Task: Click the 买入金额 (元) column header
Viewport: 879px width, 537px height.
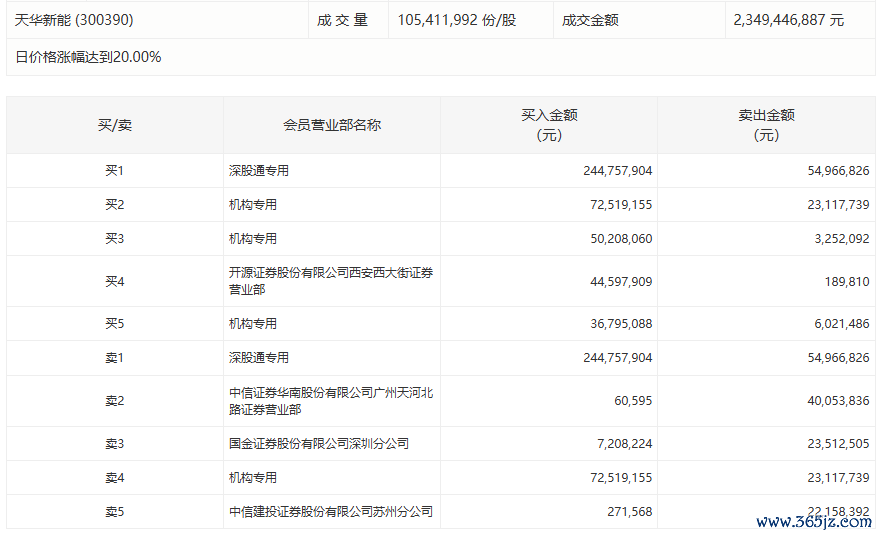Action: [x=549, y=125]
